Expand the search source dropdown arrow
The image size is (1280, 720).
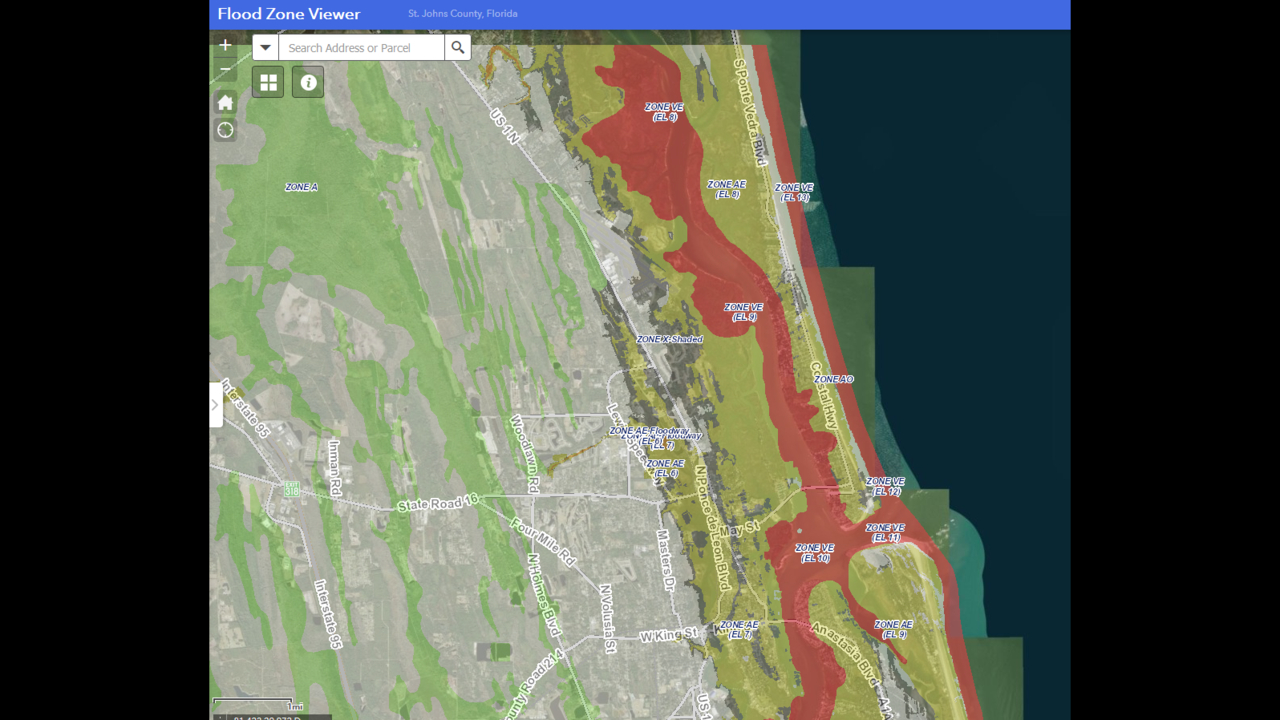click(265, 47)
